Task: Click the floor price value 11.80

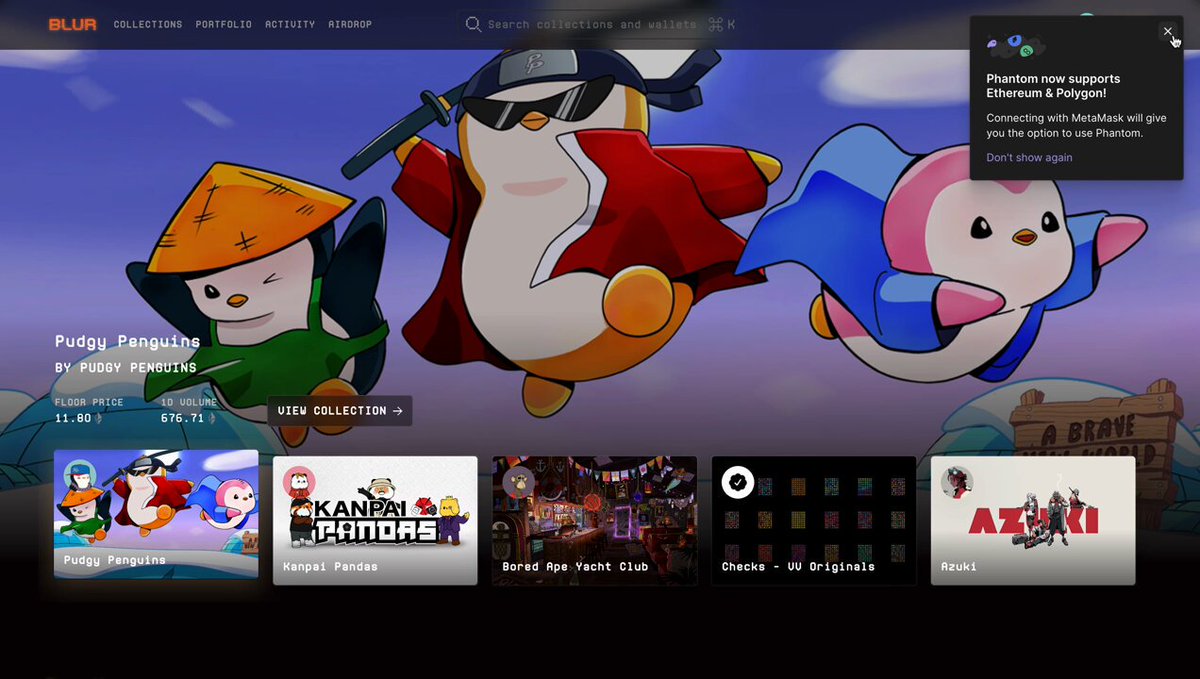Action: coord(73,418)
